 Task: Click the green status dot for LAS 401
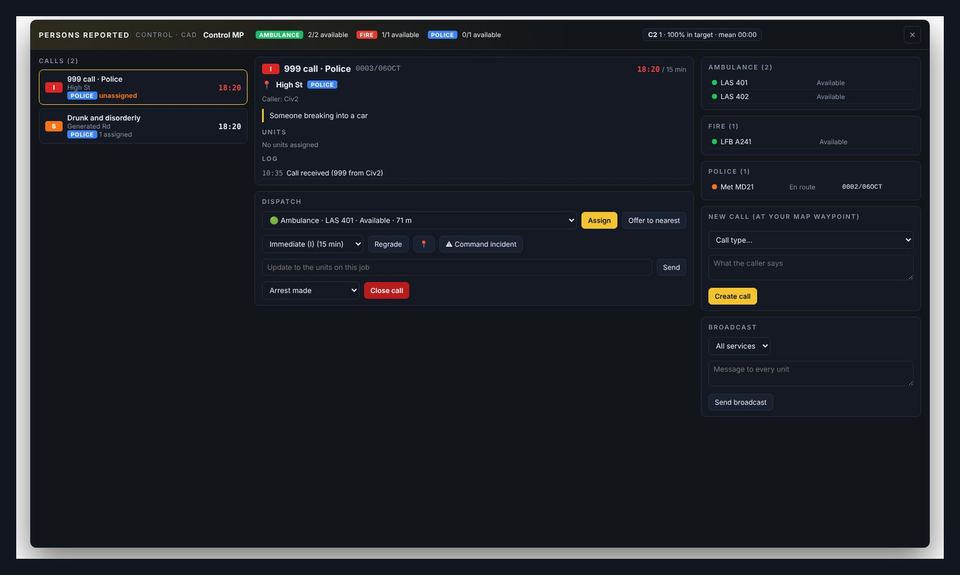click(x=714, y=83)
